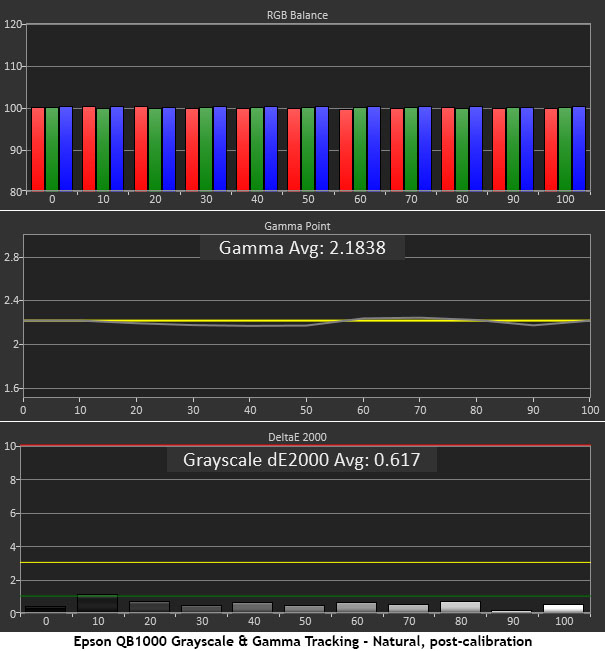
Task: Click the blue bar at 70 in RGB Balance
Action: coord(425,149)
